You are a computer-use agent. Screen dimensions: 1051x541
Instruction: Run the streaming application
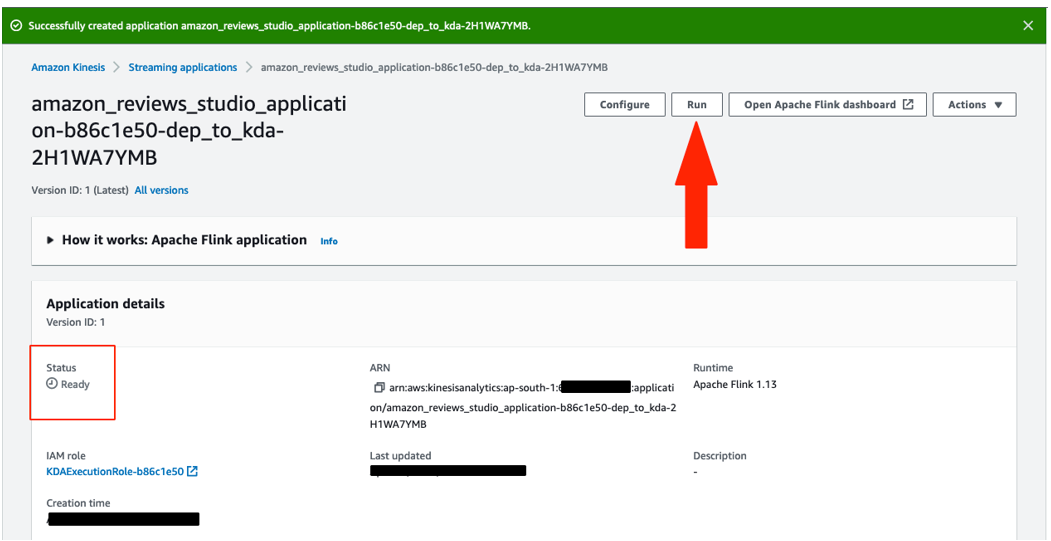[697, 105]
